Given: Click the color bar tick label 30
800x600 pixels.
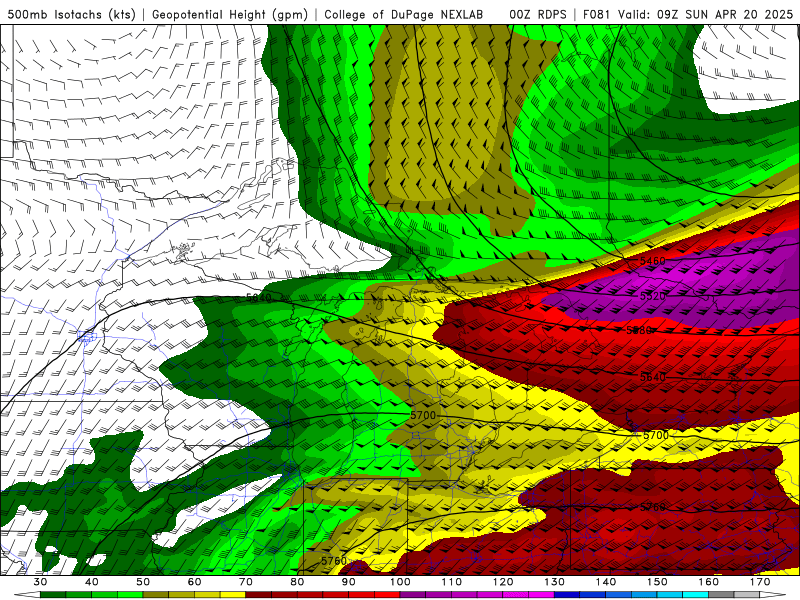Looking at the screenshot, I should [40, 582].
